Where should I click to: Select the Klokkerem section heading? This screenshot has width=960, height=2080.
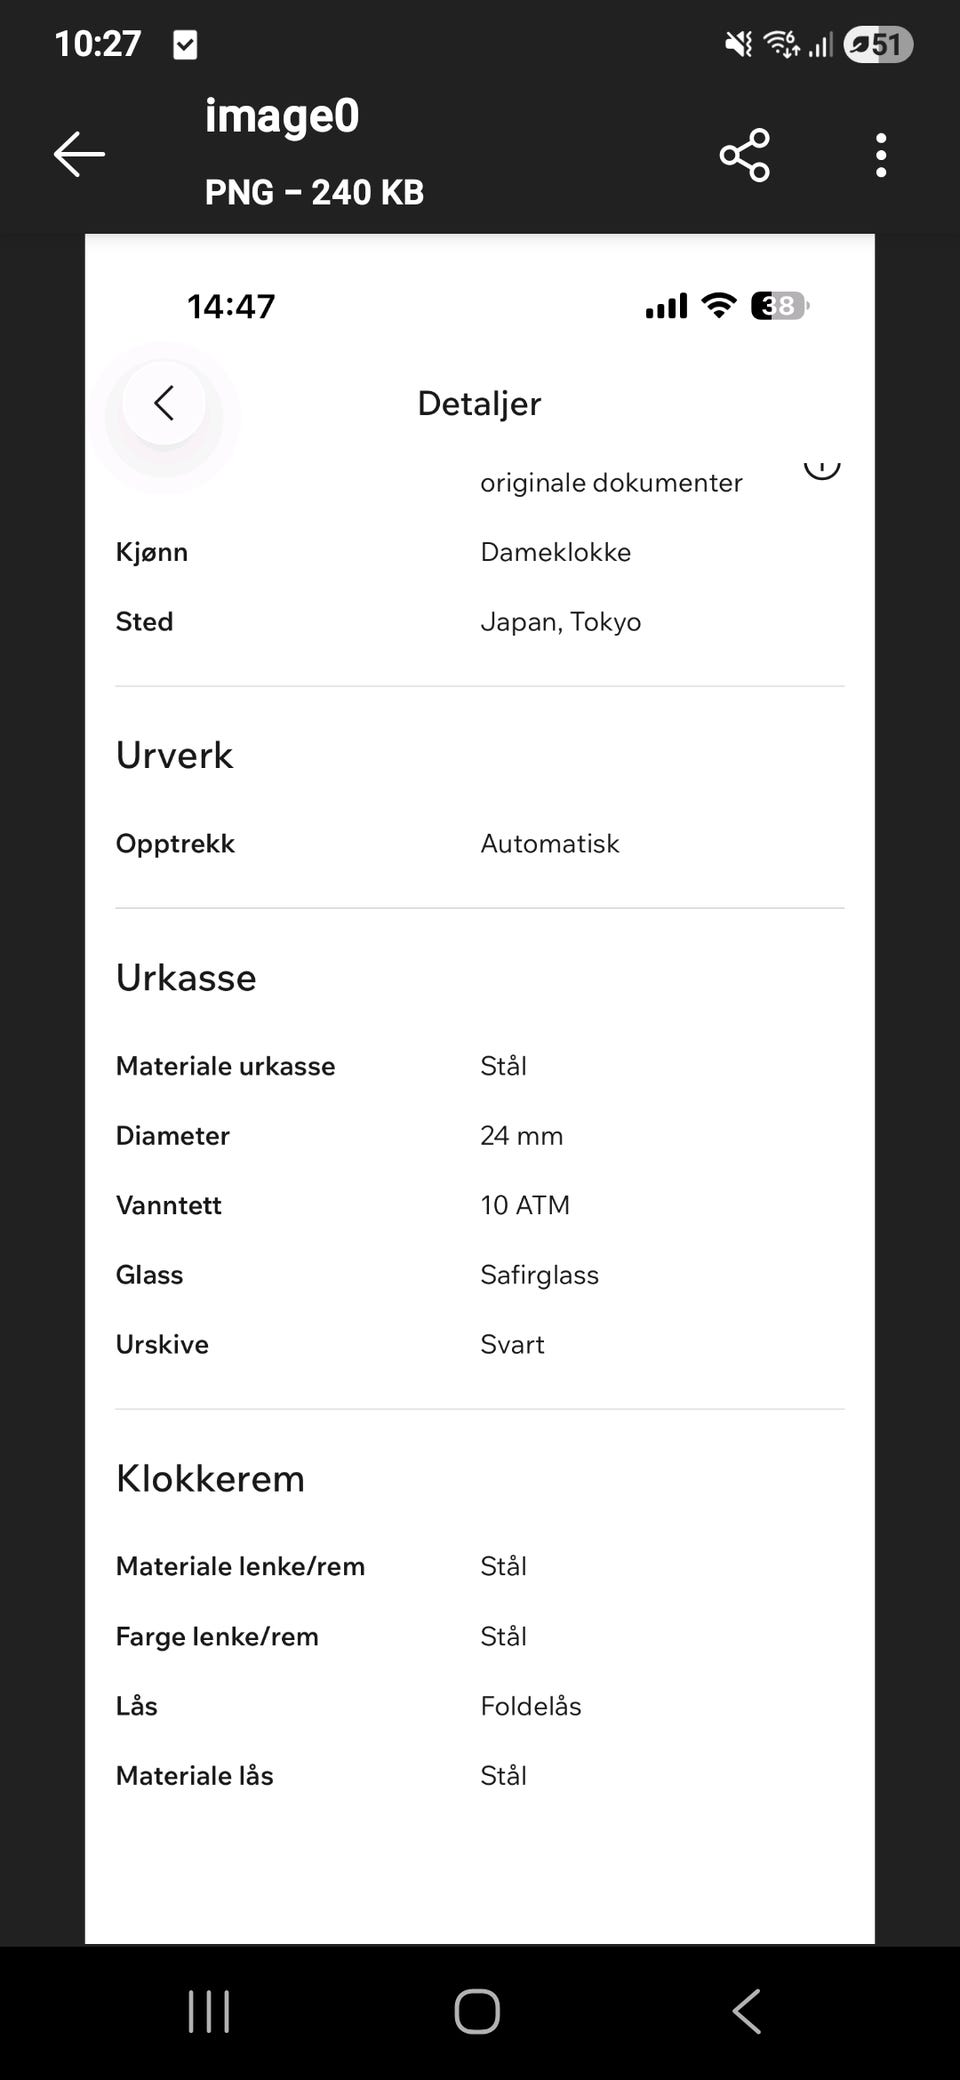[210, 1478]
